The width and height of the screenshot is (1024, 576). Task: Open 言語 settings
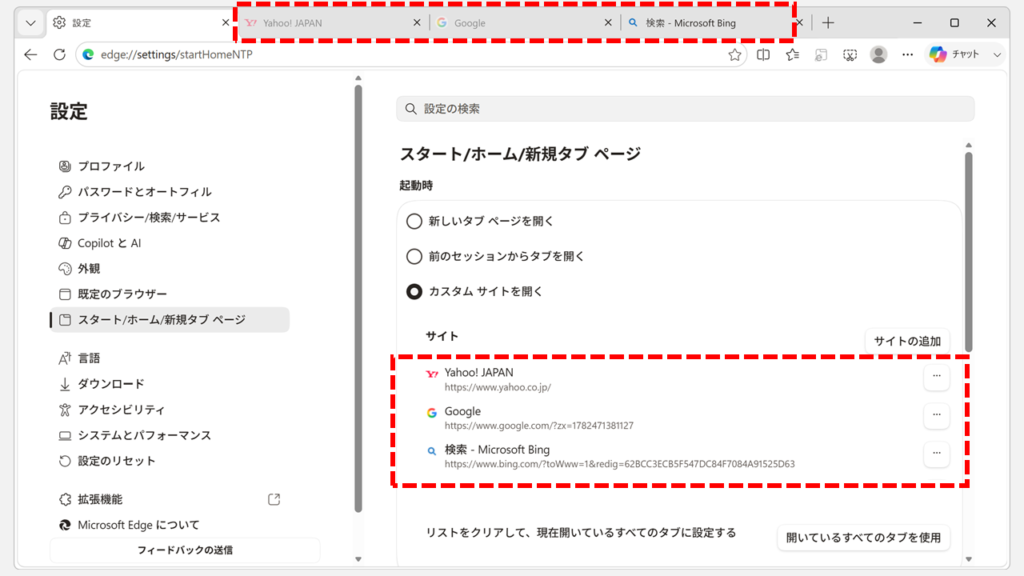170,358
